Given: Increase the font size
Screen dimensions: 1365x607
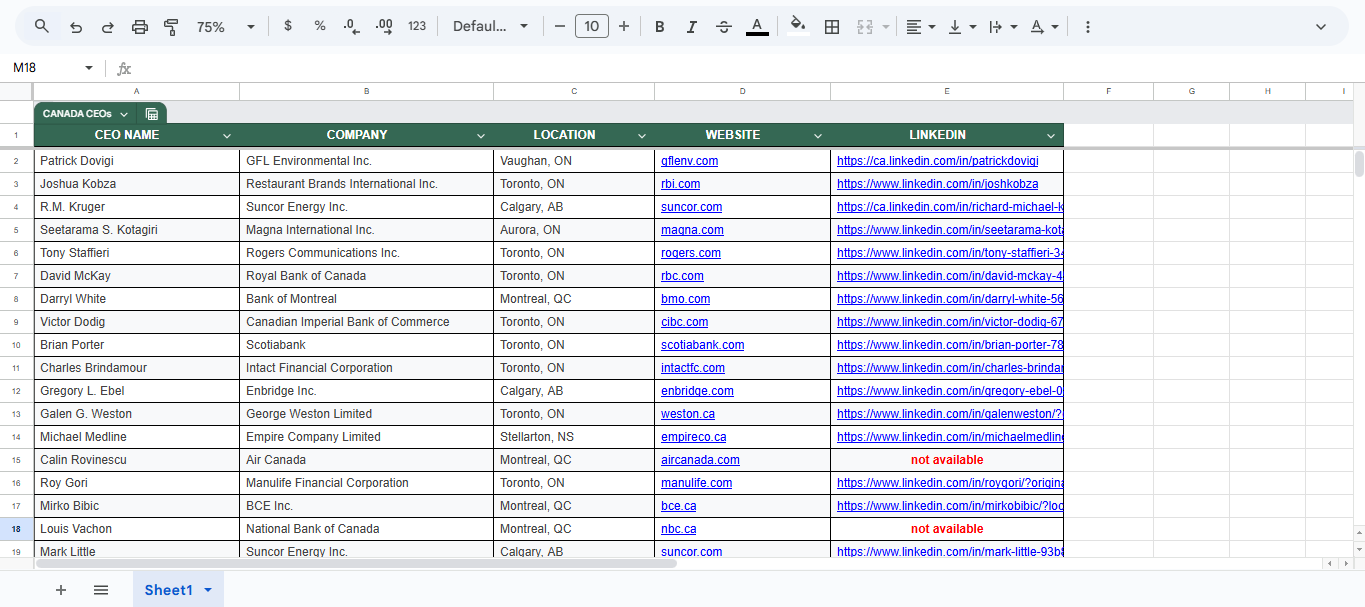Looking at the screenshot, I should pos(624,27).
